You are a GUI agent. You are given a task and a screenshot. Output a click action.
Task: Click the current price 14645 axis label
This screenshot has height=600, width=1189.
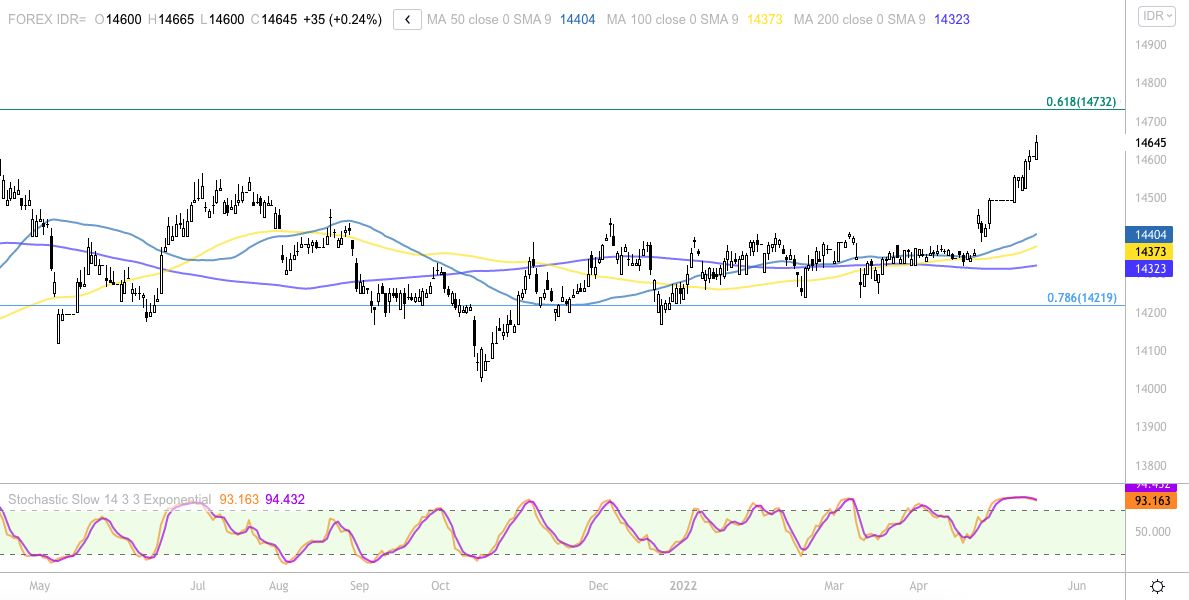click(x=1151, y=143)
